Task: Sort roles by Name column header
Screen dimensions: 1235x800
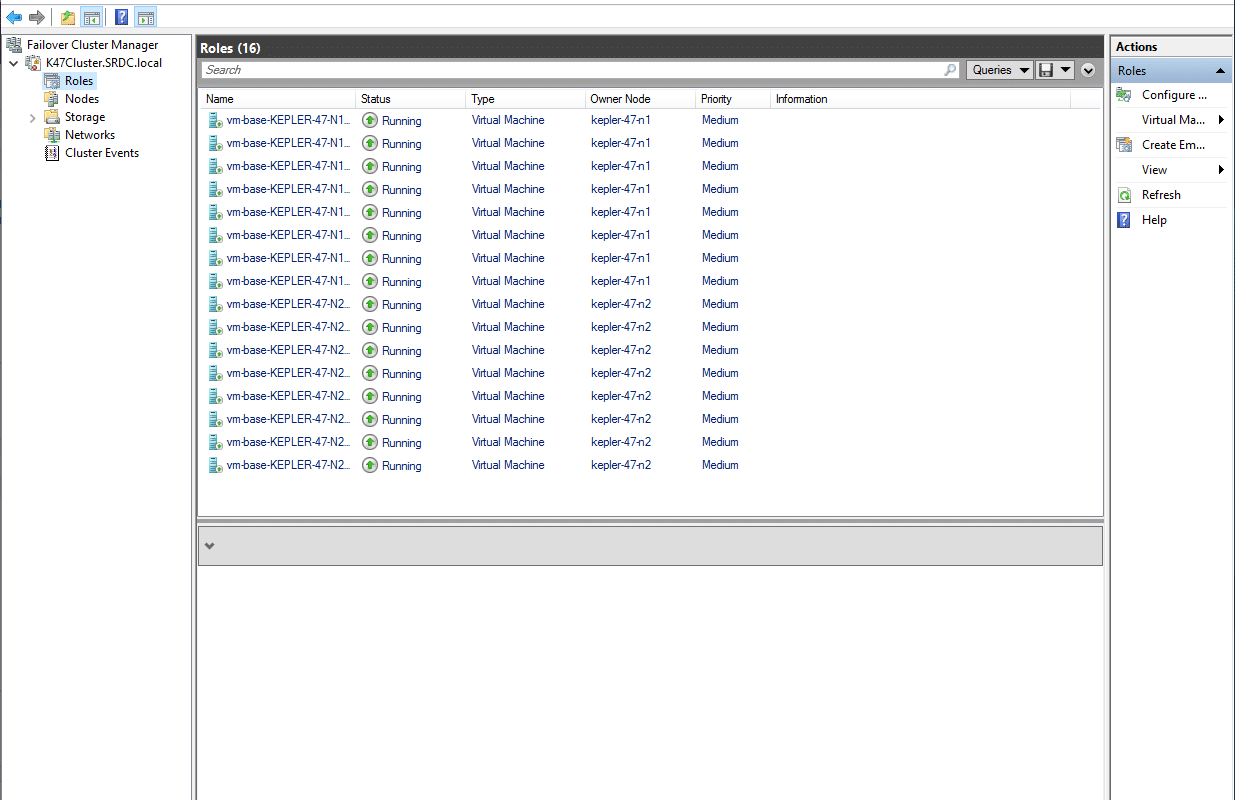Action: click(279, 99)
